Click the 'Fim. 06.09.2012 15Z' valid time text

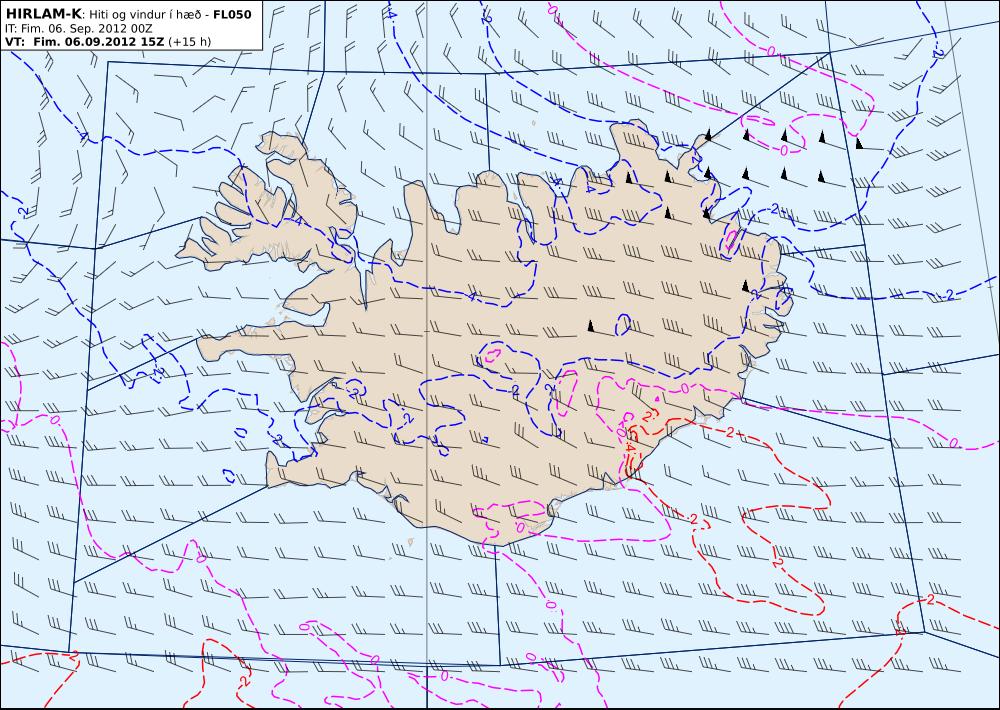coord(98,42)
